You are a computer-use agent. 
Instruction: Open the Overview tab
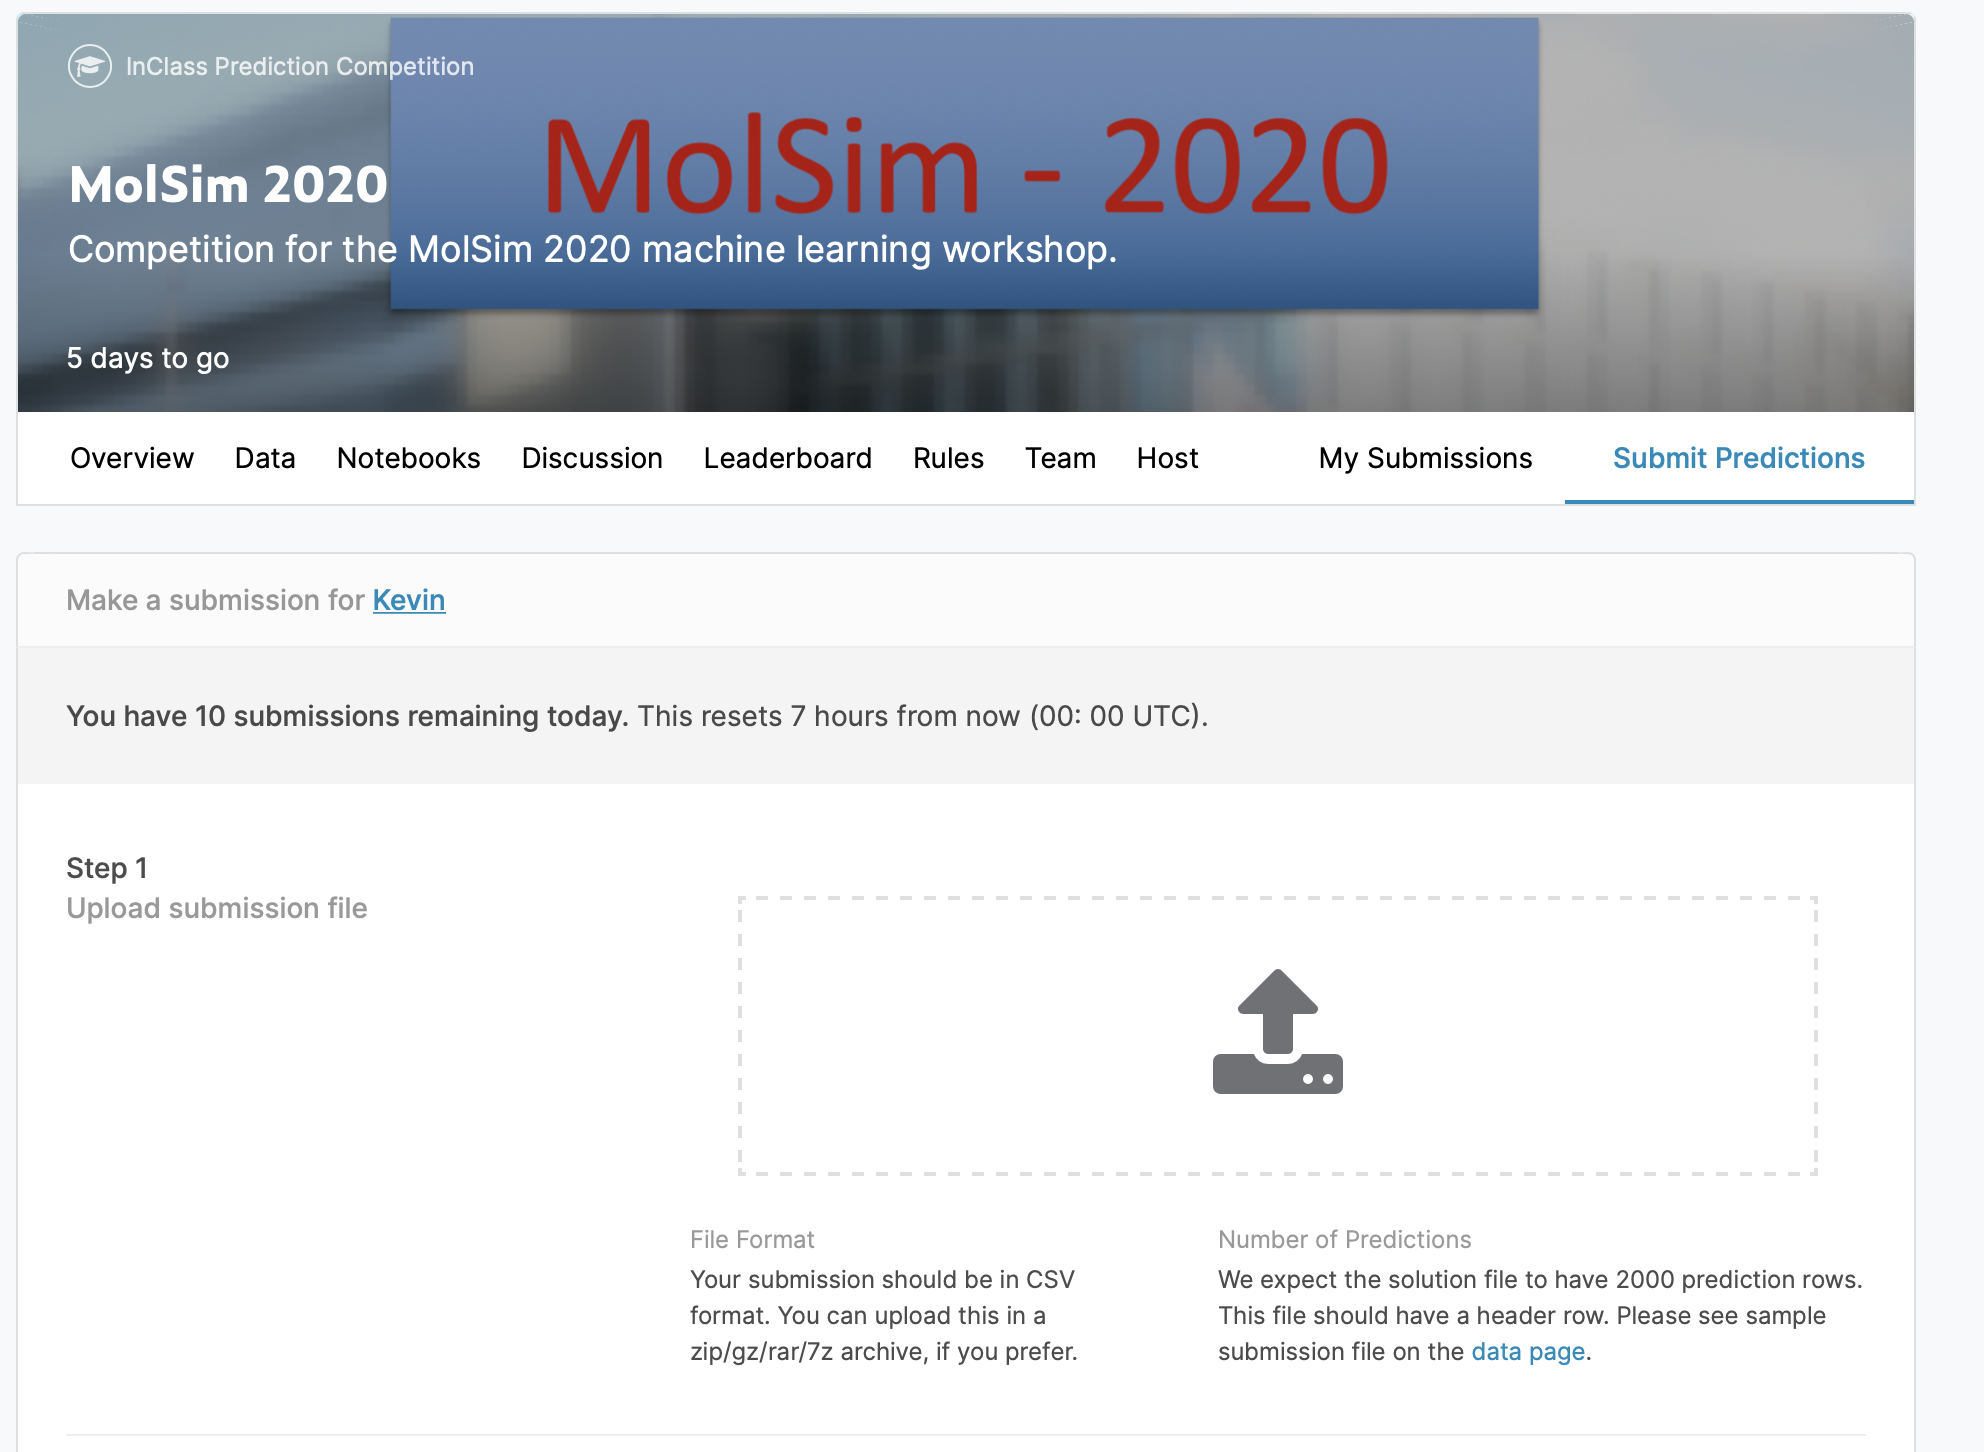[x=132, y=458]
